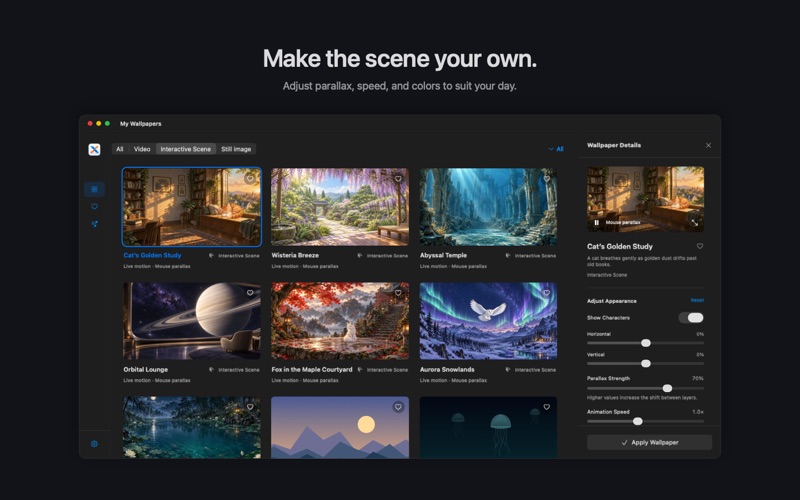800x500 pixels.
Task: Select the Orbital Lounge wallpaper thumbnail
Action: click(192, 321)
